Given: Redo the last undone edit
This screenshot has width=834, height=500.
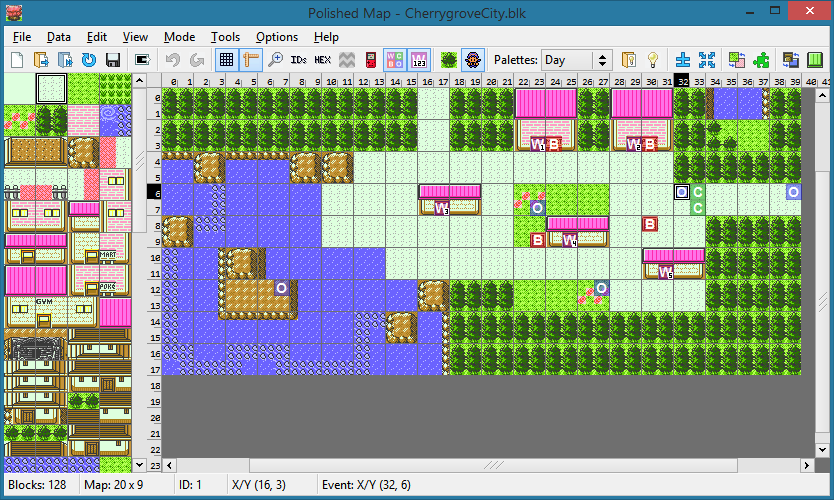Looking at the screenshot, I should [197, 60].
